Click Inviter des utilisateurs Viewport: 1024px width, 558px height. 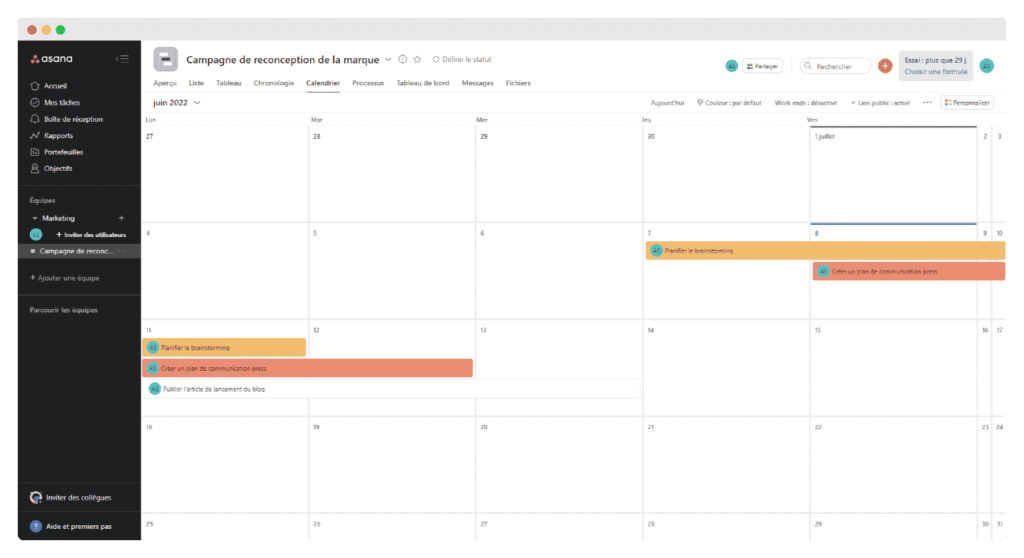[91, 235]
